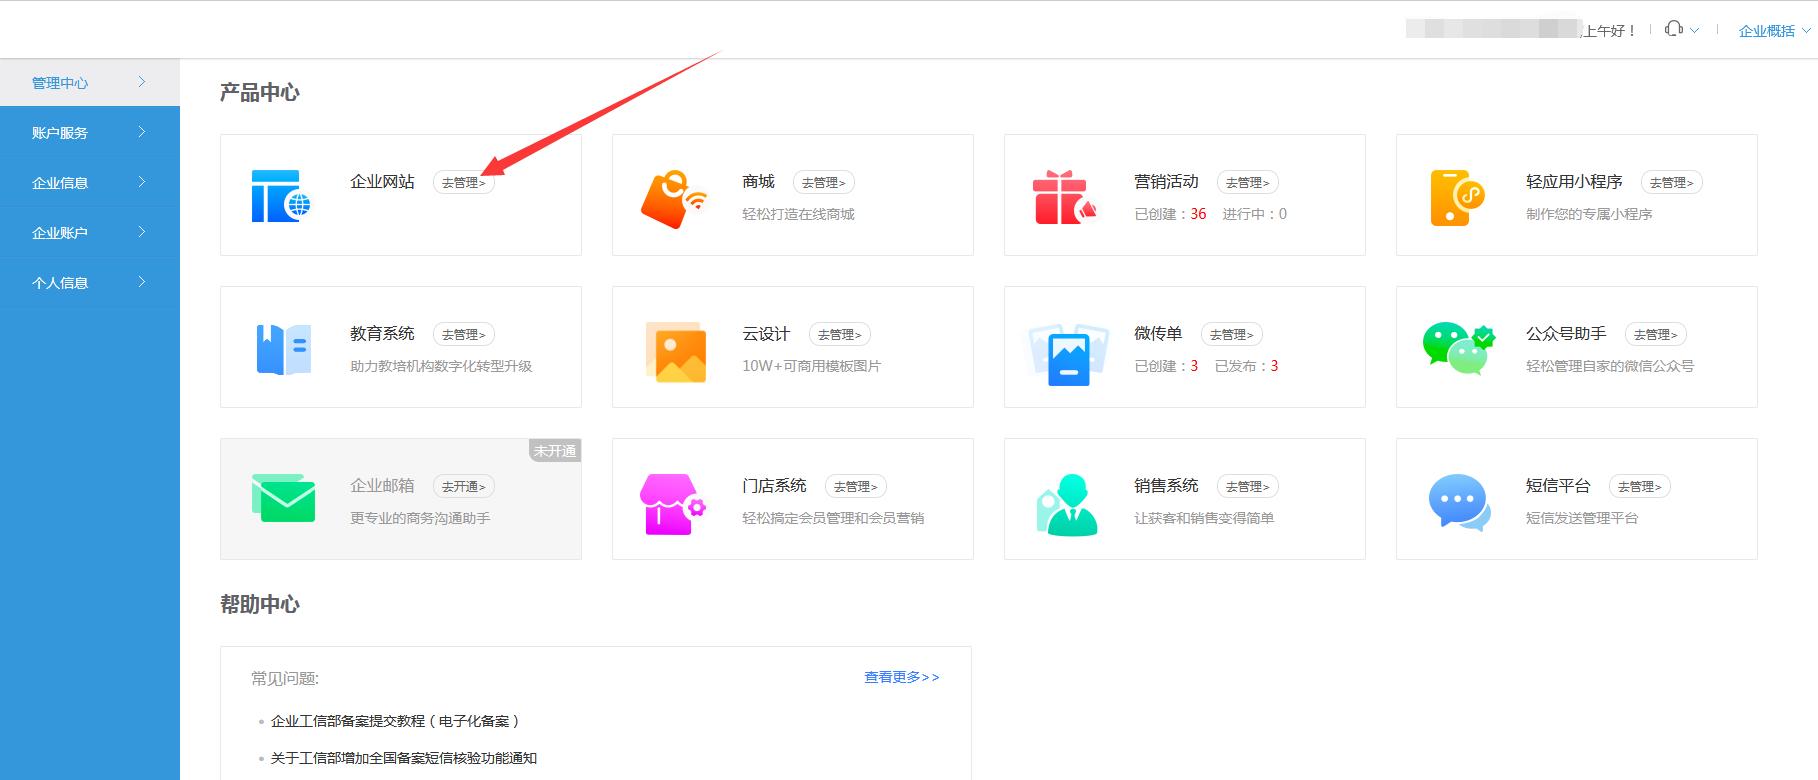Select 账户服务 in the sidebar
The image size is (1818, 780).
pos(90,133)
